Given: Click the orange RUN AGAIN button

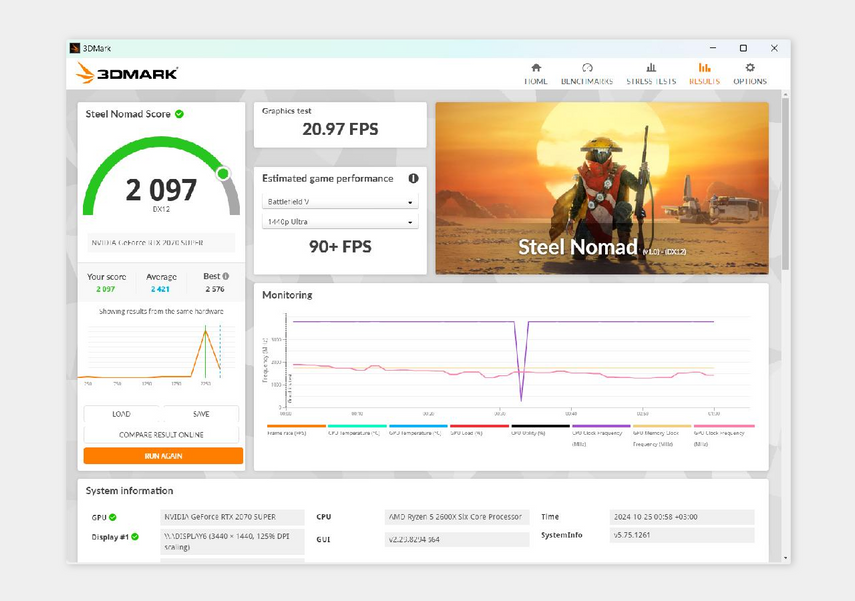Looking at the screenshot, I should pyautogui.click(x=163, y=456).
